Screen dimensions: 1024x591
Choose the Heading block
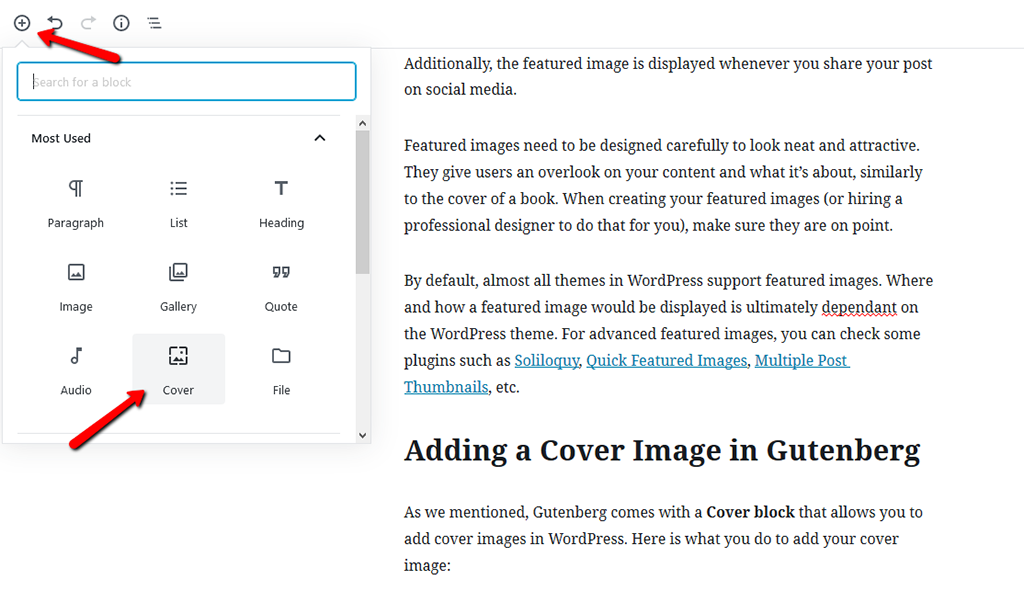click(x=281, y=203)
